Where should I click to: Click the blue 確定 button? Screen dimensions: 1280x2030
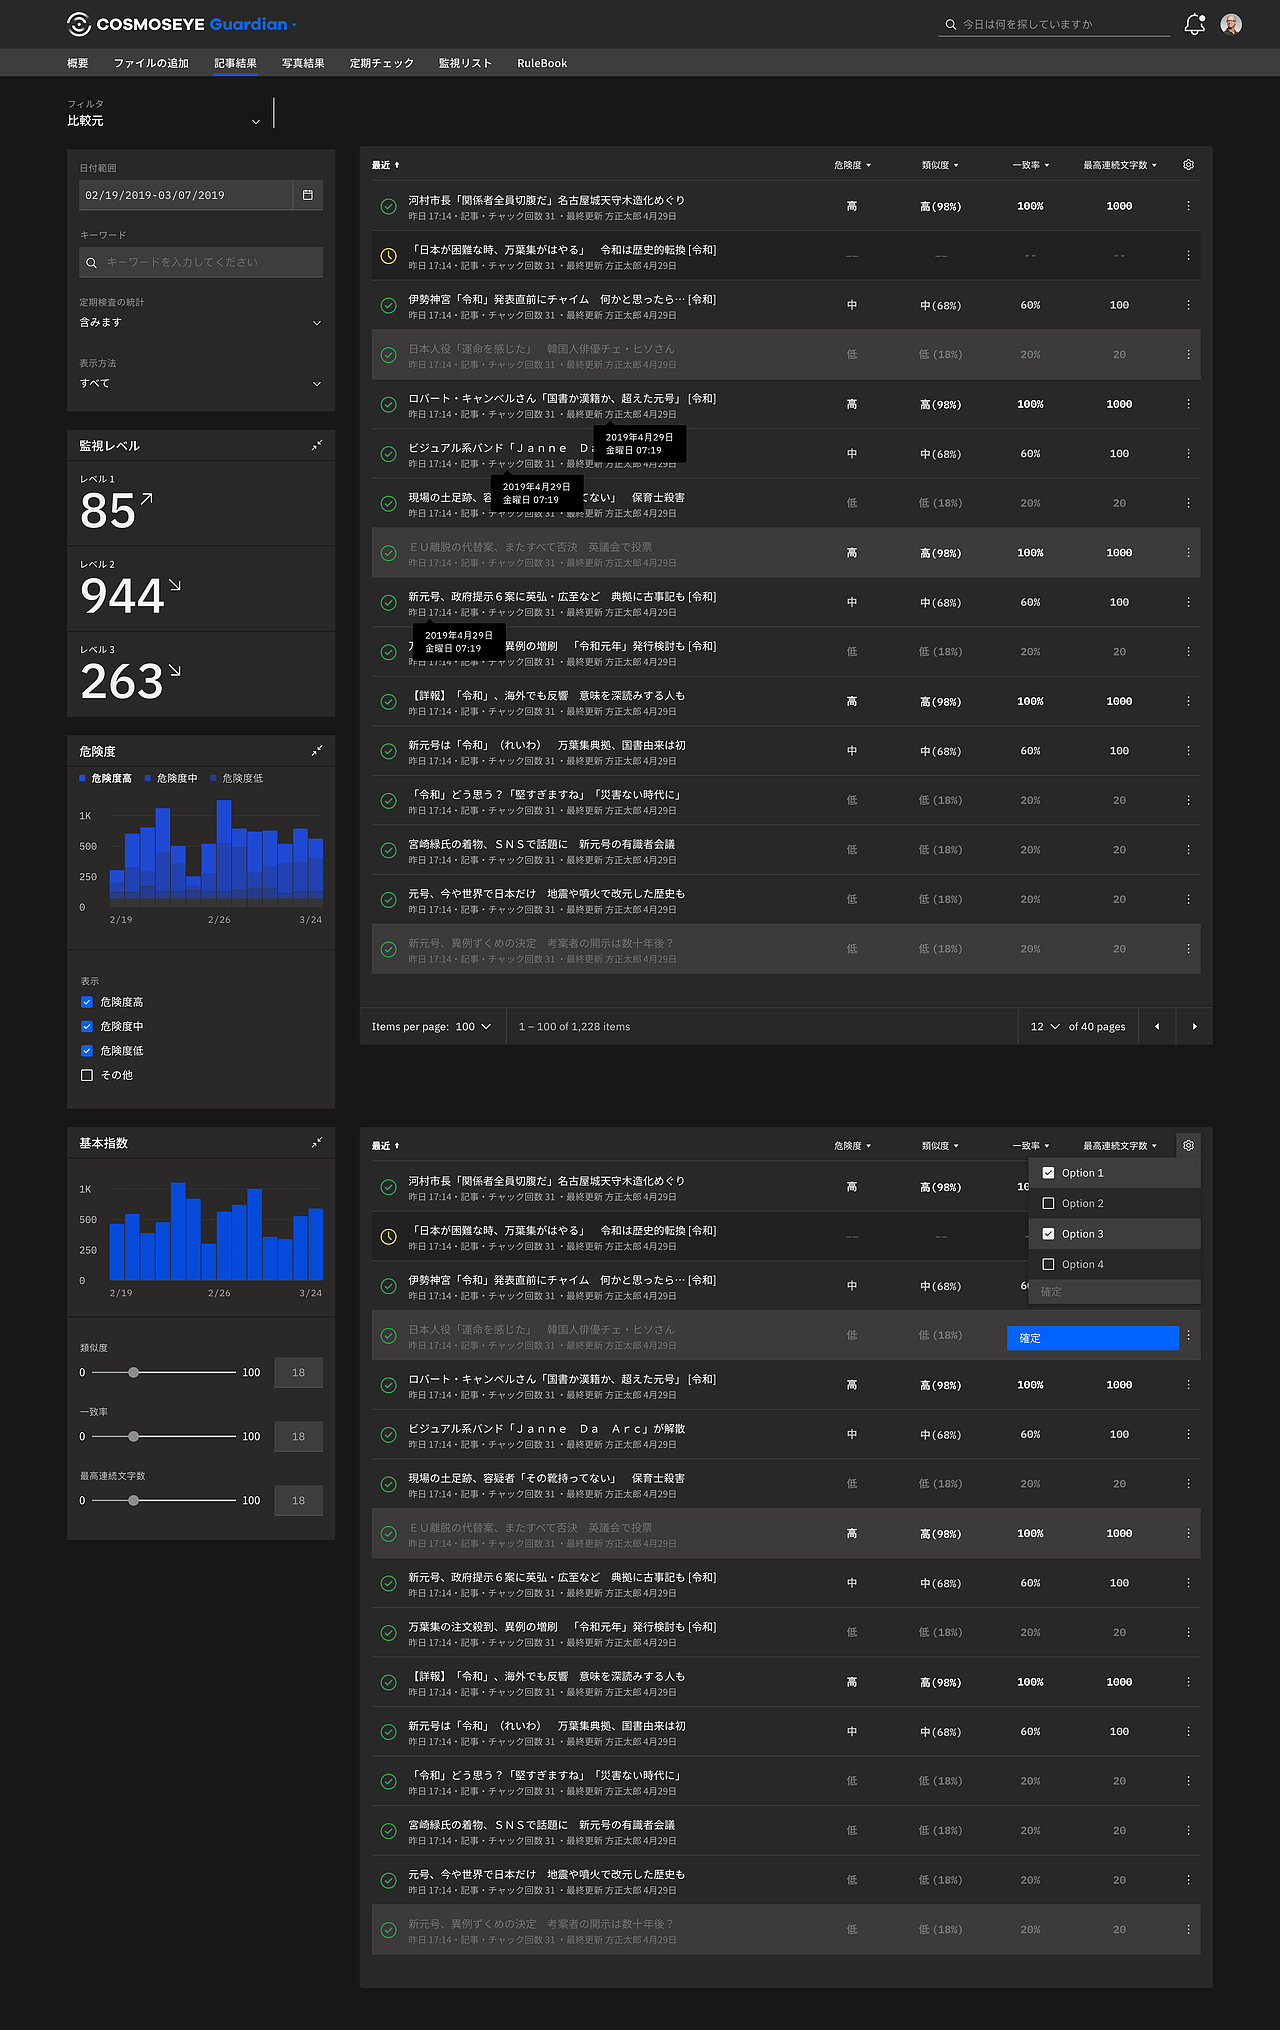(1093, 1338)
